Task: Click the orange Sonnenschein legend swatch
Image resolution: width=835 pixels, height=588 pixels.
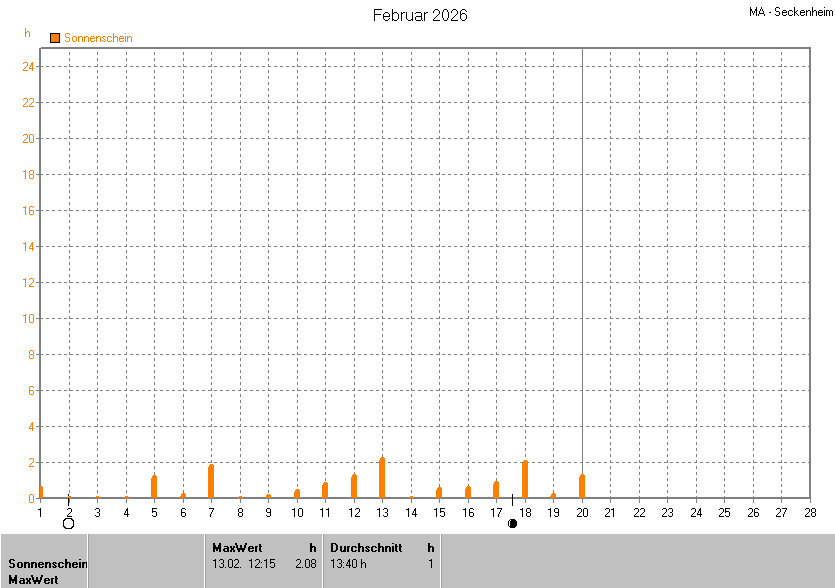Action: 55,38
